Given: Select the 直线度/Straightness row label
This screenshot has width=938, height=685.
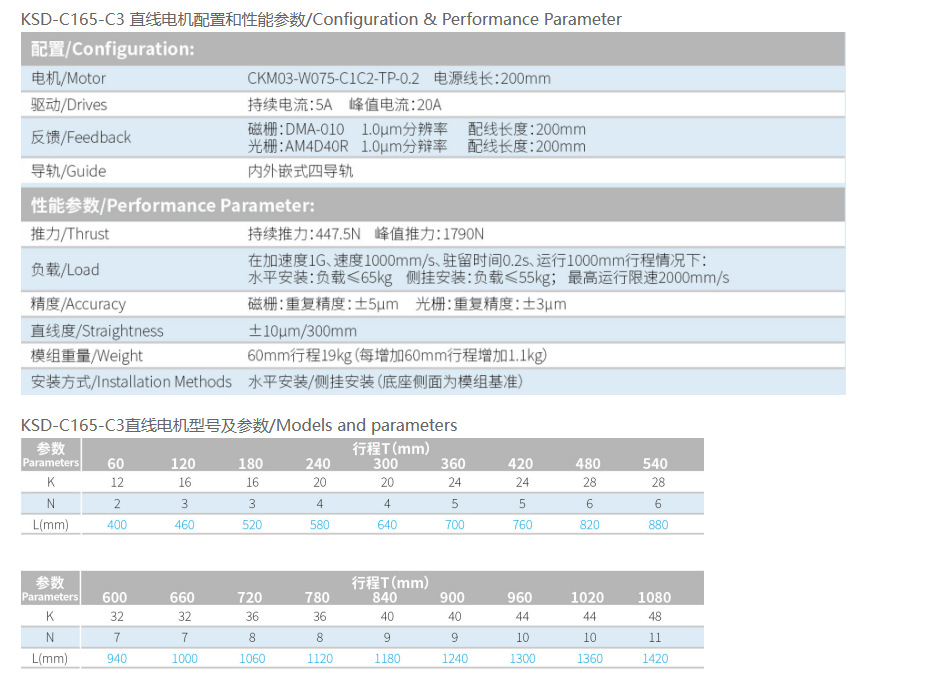Looking at the screenshot, I should tap(97, 331).
